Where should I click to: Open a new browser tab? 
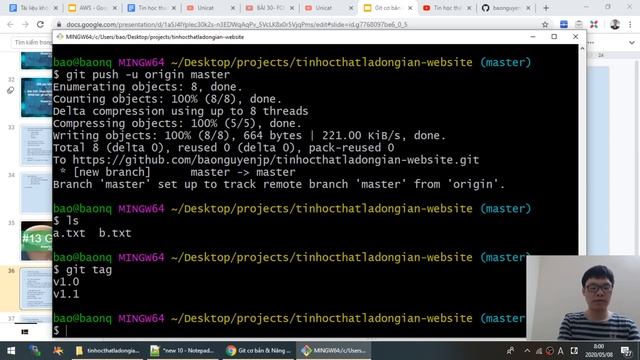pyautogui.click(x=546, y=8)
